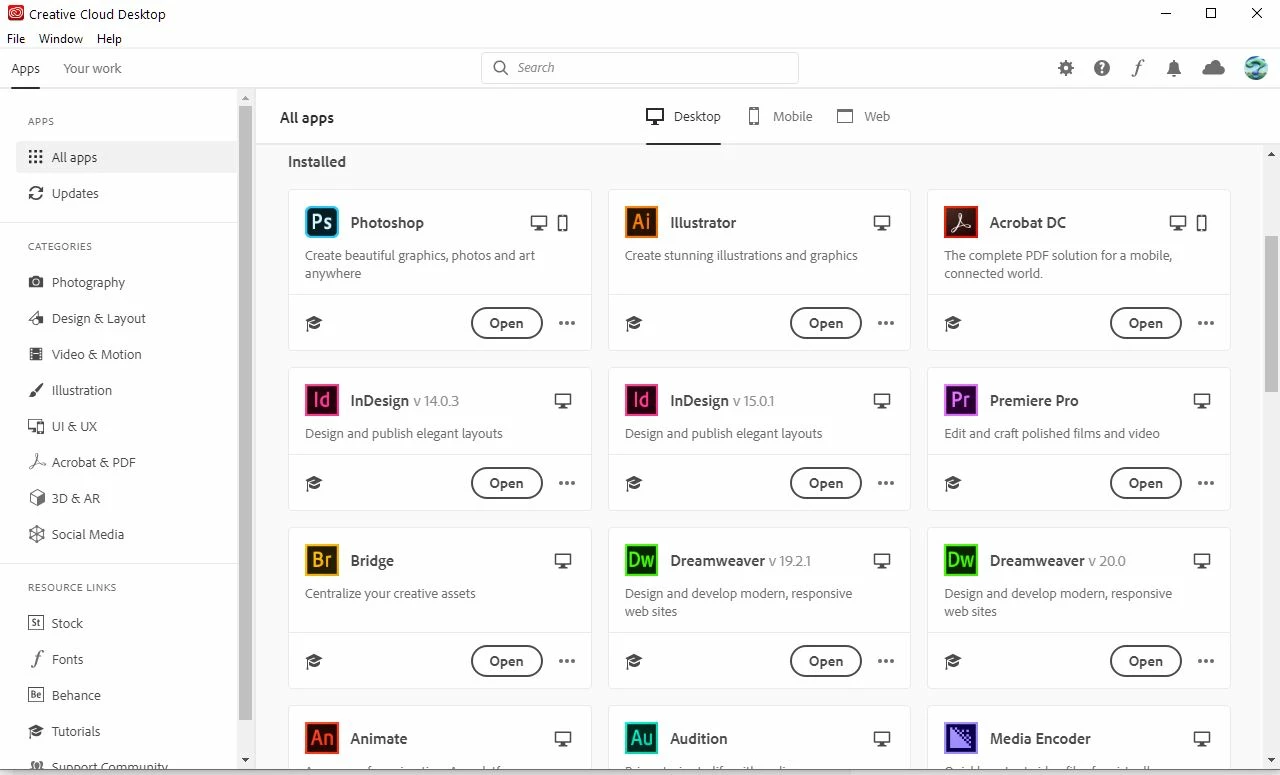The height and width of the screenshot is (775, 1280).
Task: Click the InDesign v 15.0.1 icon
Action: tap(641, 400)
